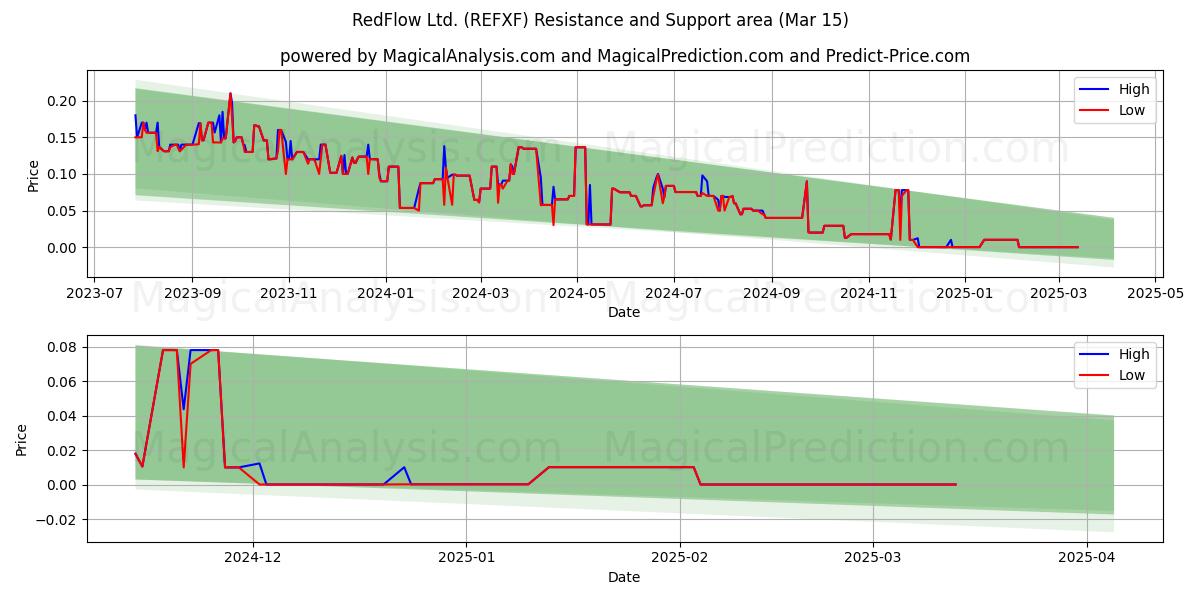Click the 0.00 price tick on upper chart

(x=62, y=248)
